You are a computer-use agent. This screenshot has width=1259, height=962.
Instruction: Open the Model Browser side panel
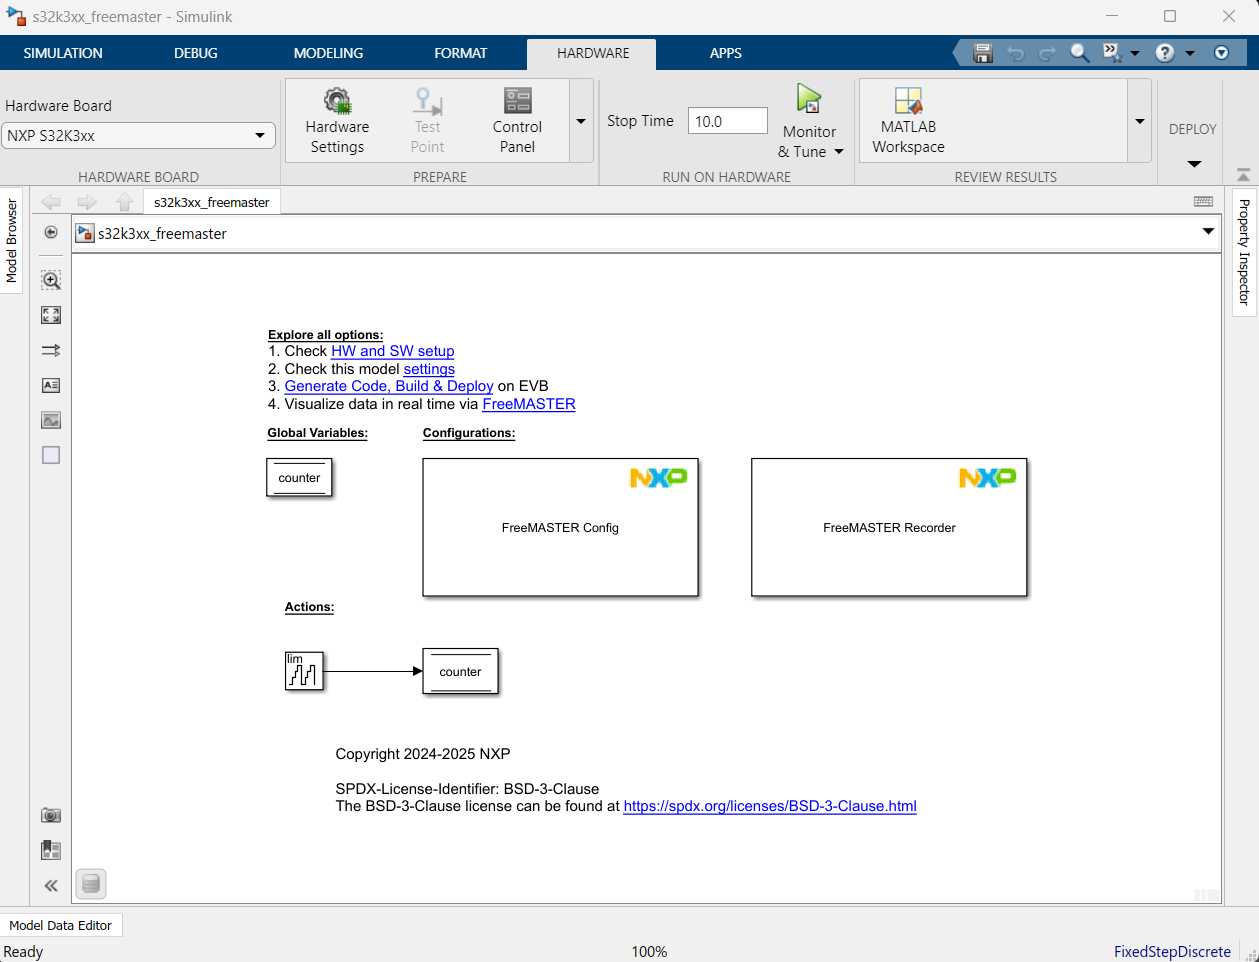point(11,240)
